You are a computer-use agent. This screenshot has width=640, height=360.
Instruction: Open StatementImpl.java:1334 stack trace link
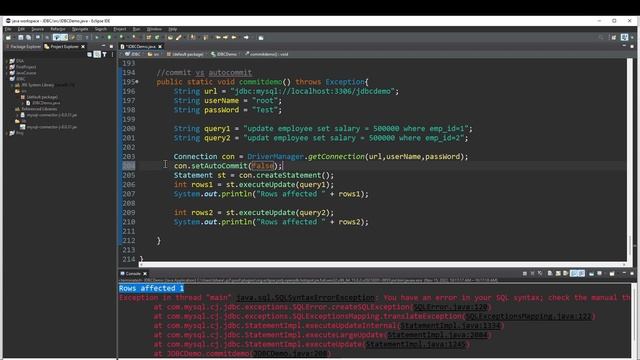tap(450, 326)
